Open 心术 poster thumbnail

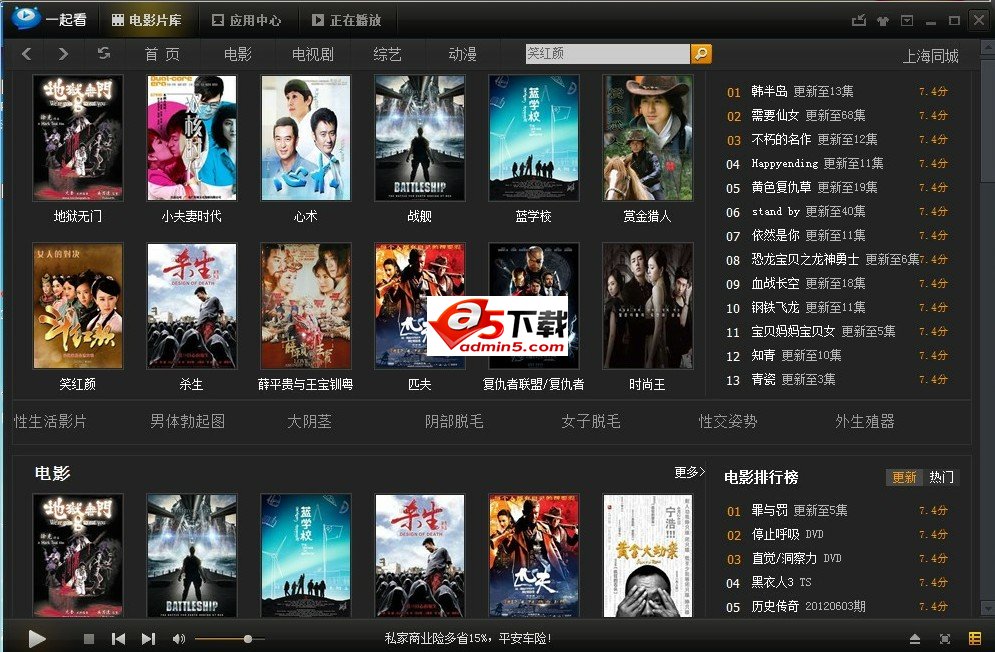pos(306,138)
